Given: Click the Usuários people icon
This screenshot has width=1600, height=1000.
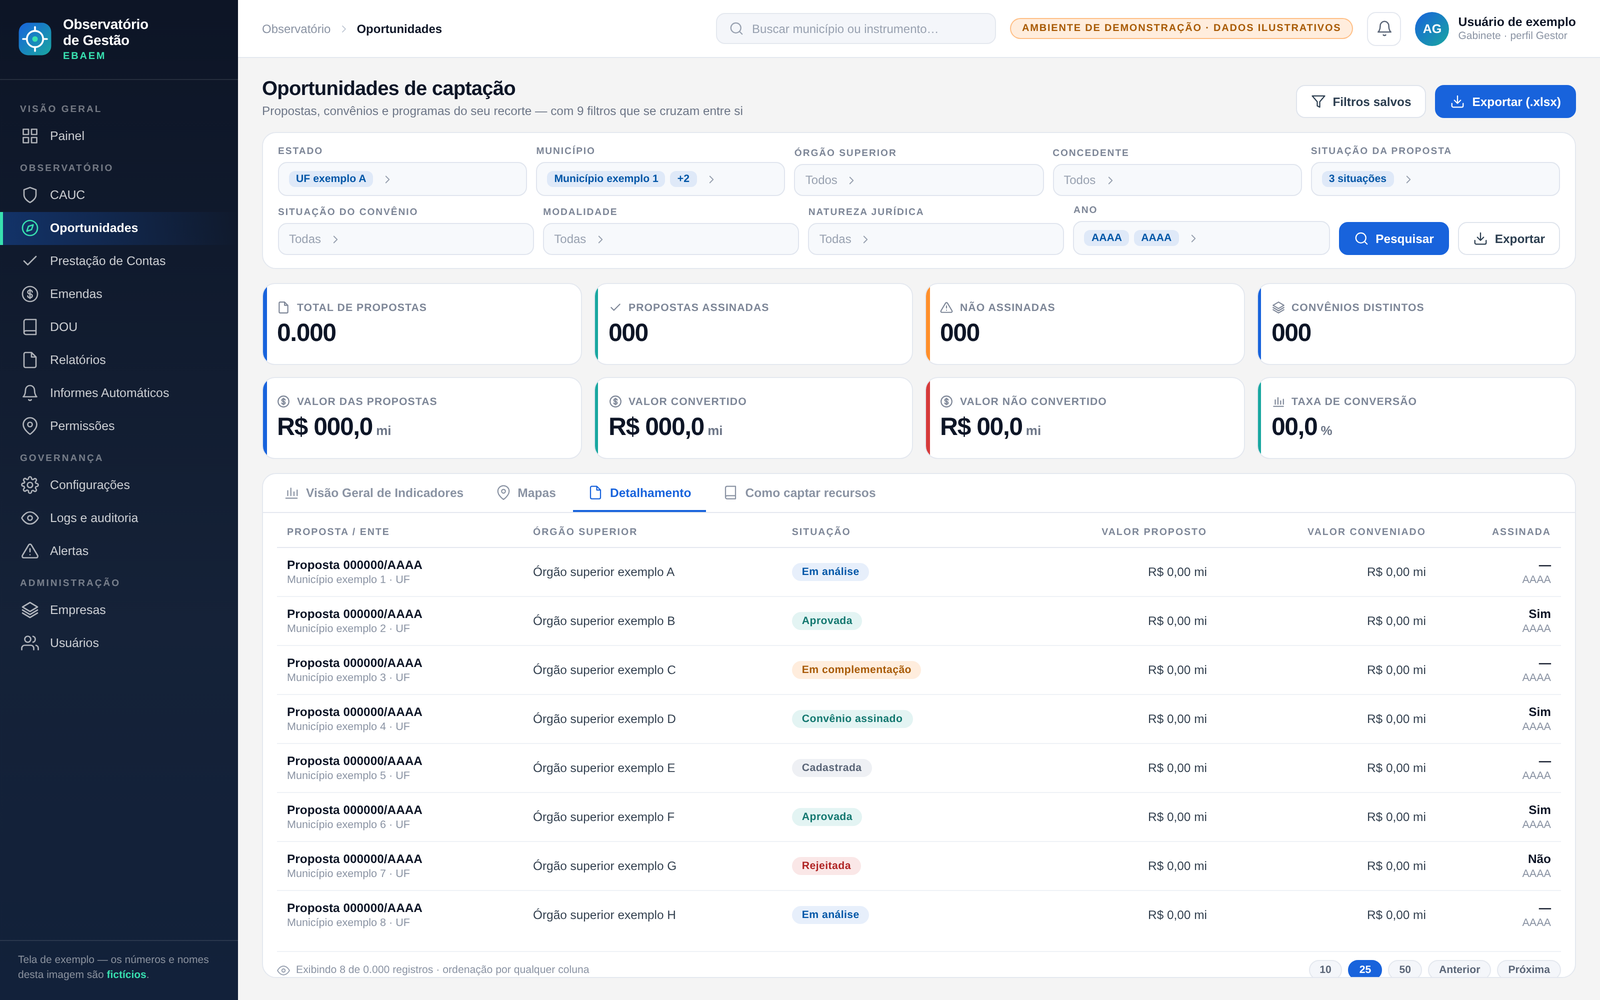Looking at the screenshot, I should pyautogui.click(x=30, y=643).
